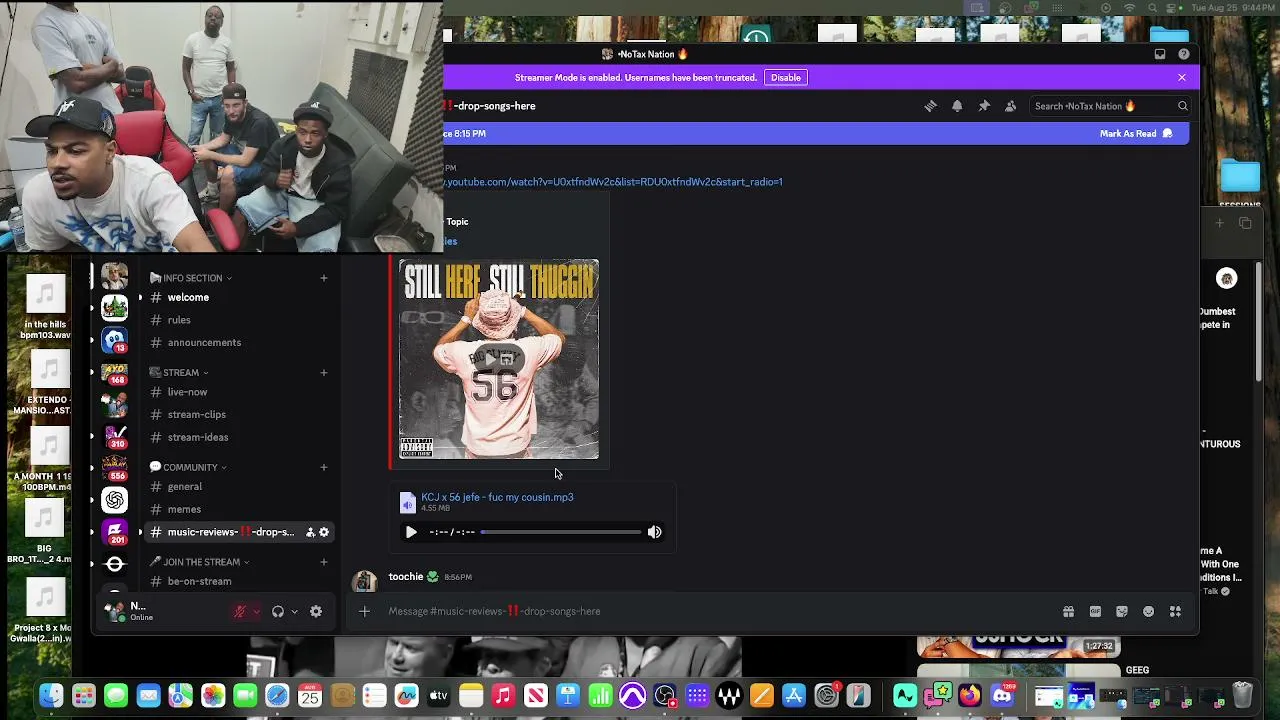Image resolution: width=1280 pixels, height=720 pixels.
Task: Open server with 168 notifications badge
Action: (115, 372)
